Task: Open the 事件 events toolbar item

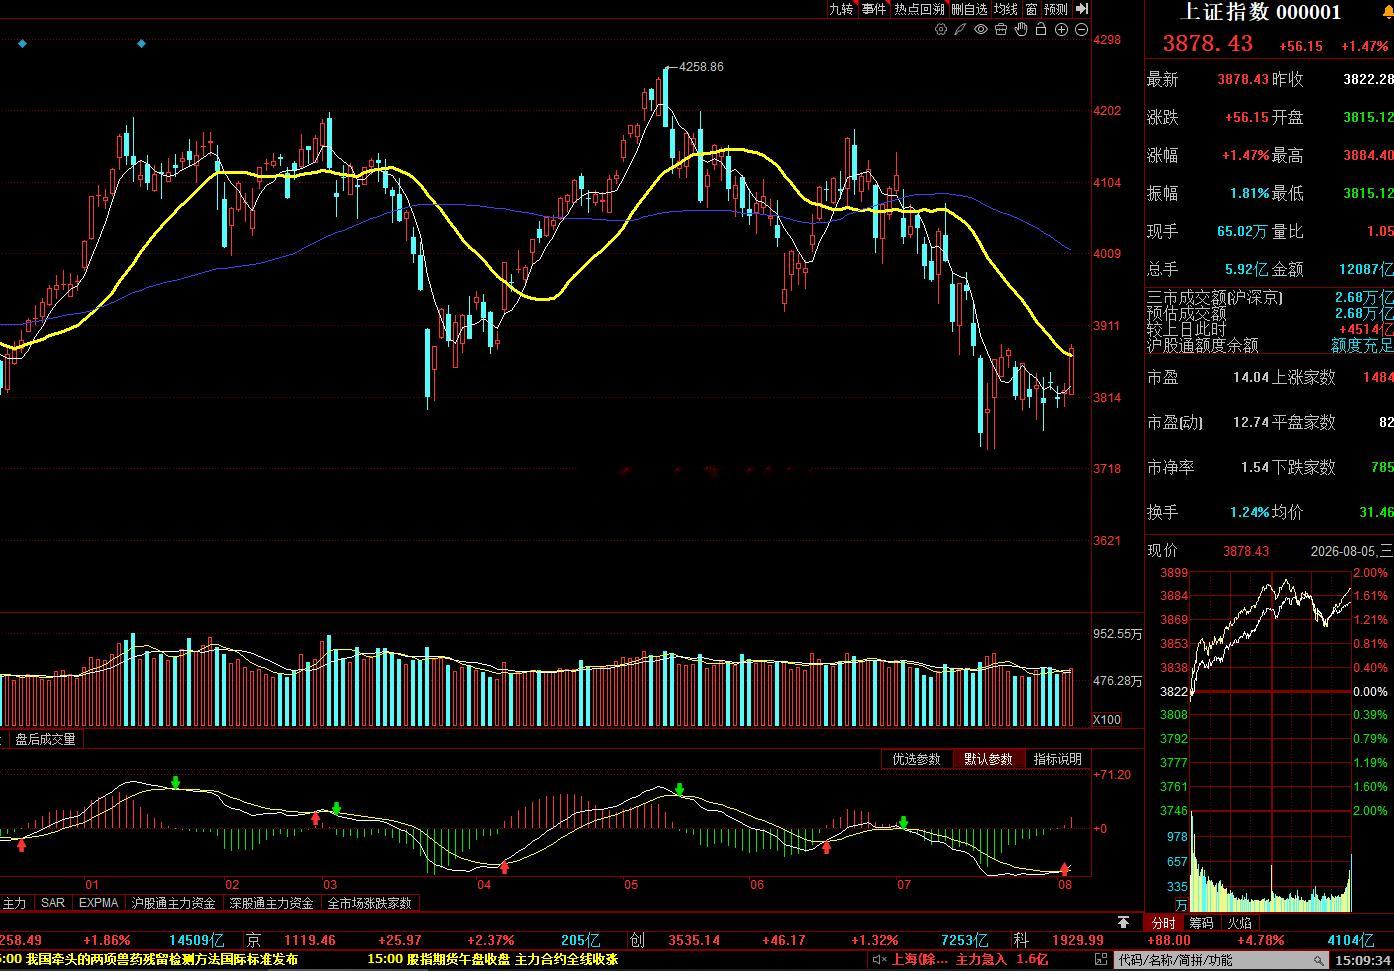Action: [874, 9]
